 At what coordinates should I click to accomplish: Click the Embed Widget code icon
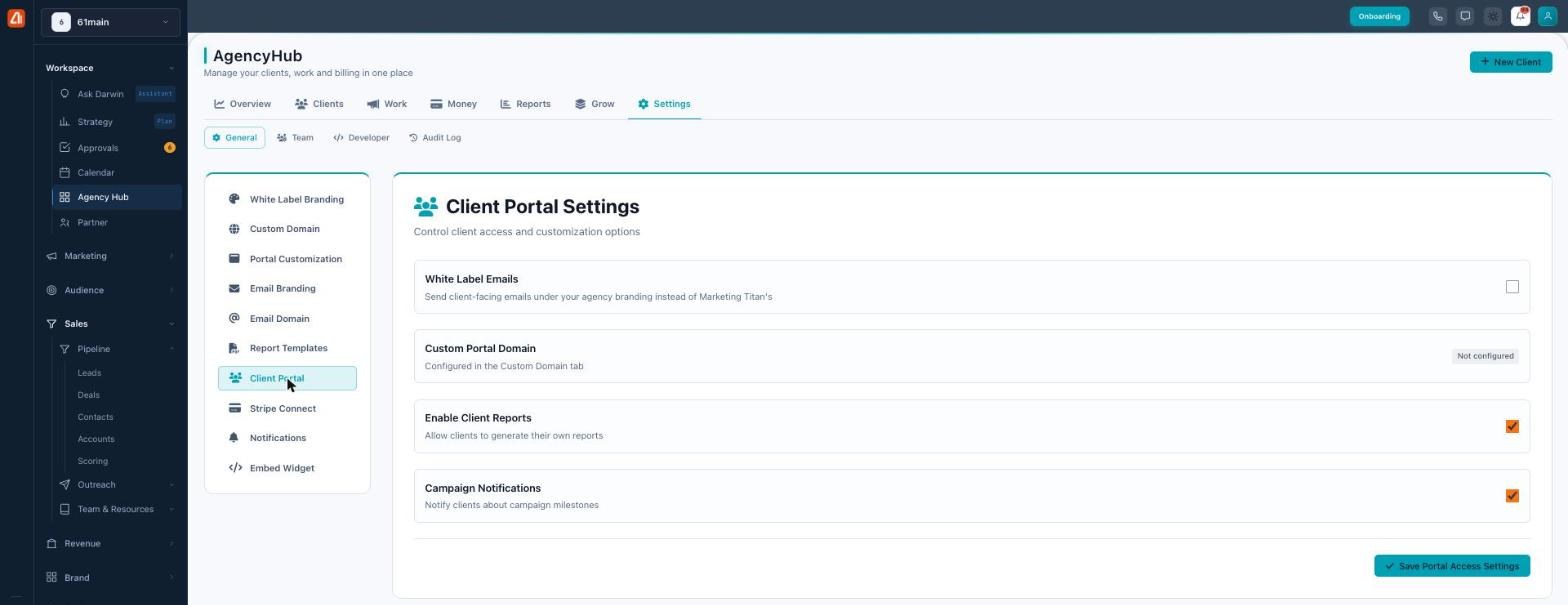(x=235, y=468)
